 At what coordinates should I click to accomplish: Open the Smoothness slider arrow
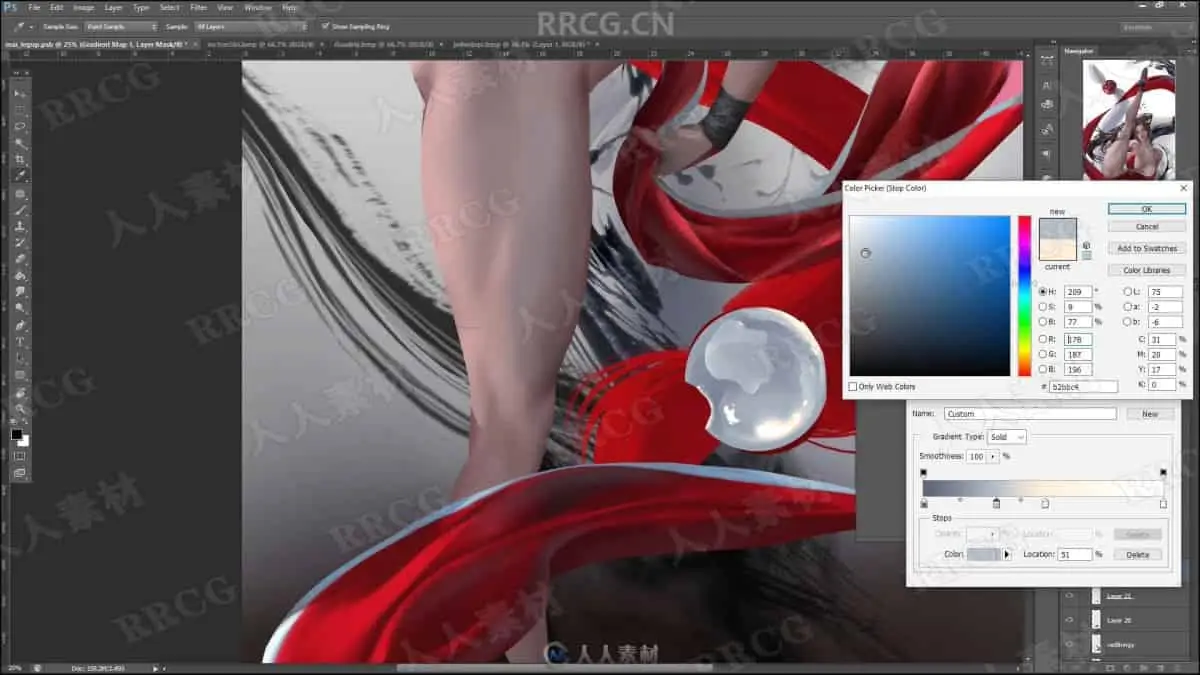(x=993, y=456)
